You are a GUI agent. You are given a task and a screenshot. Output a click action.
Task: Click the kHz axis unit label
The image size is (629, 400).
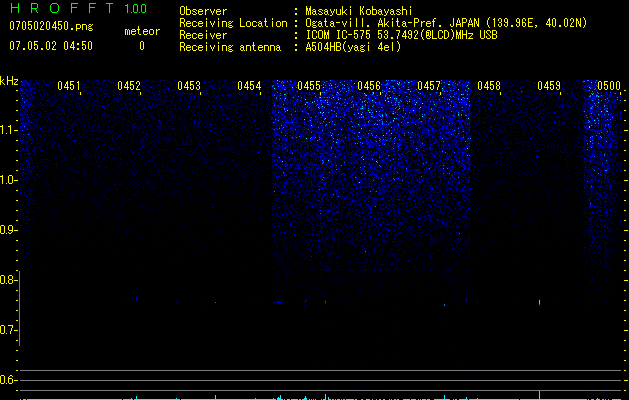[x=9, y=81]
